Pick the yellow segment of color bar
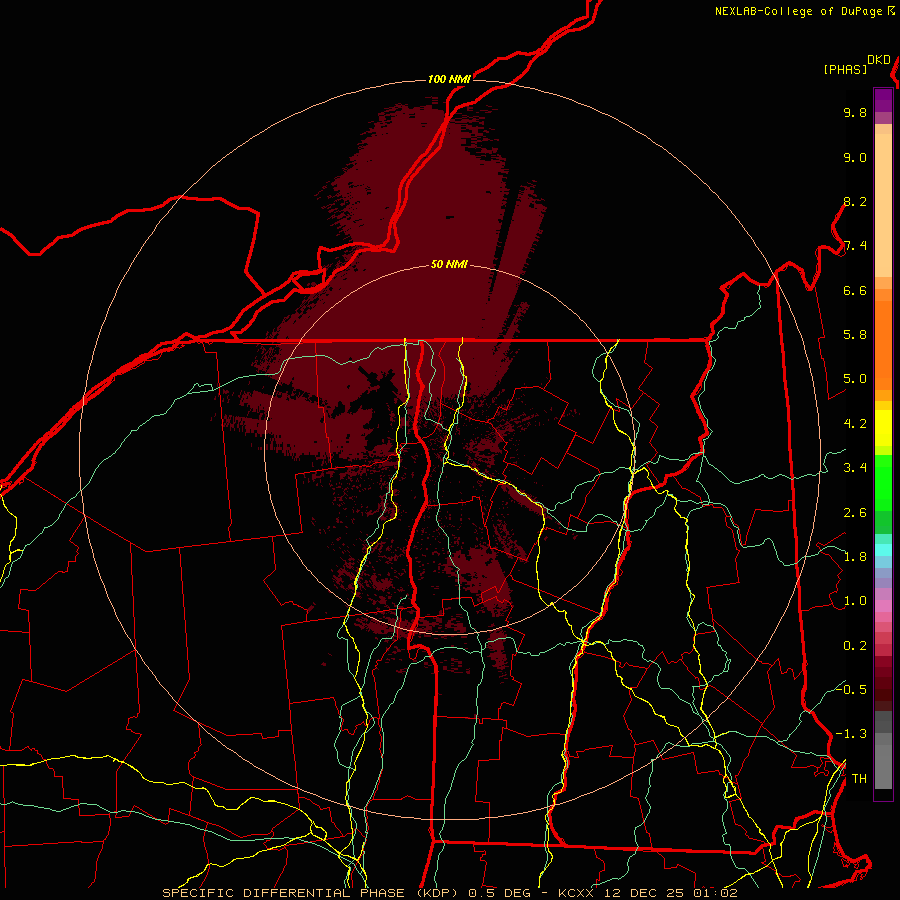900x900 pixels. click(883, 428)
